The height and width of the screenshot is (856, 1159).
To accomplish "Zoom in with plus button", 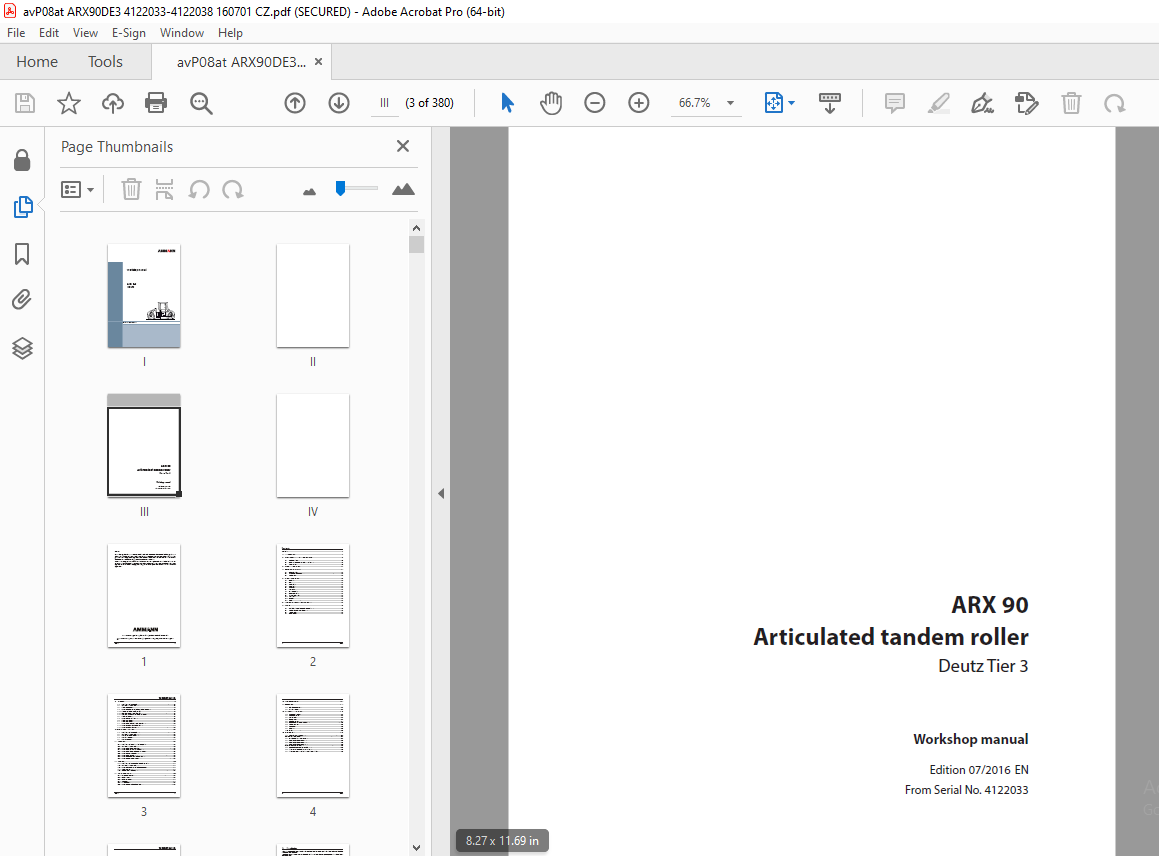I will [639, 103].
